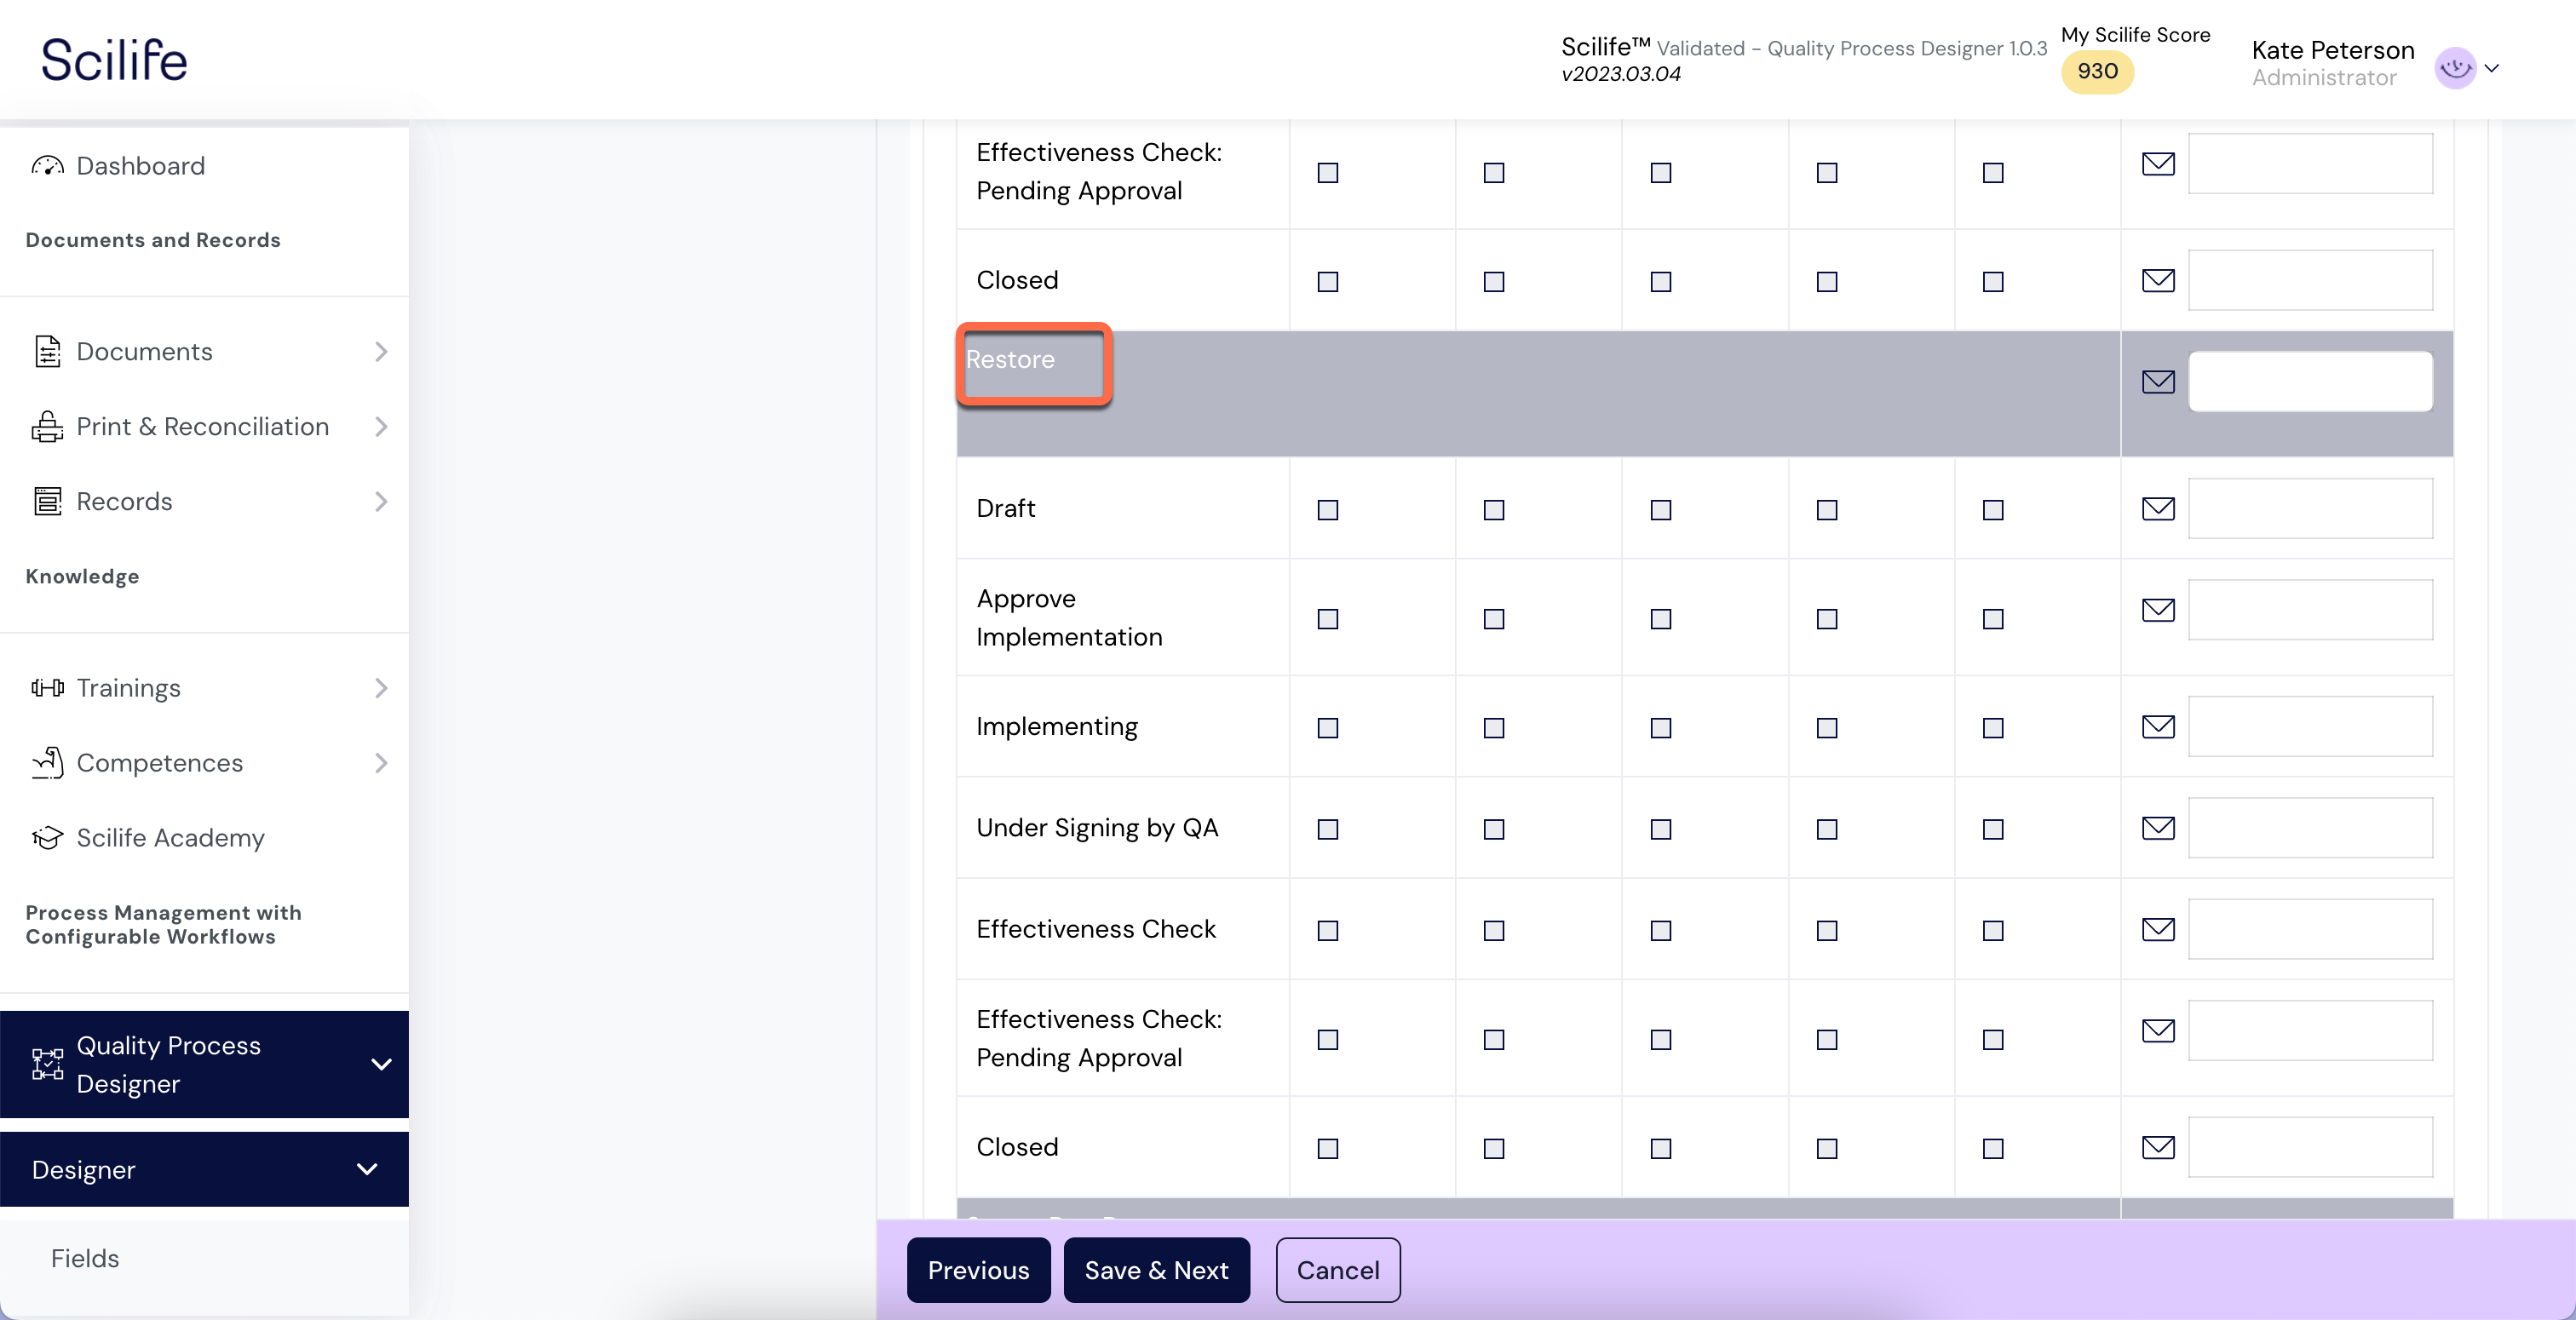Expand the Documents submenu chevron
Screen dimensions: 2576x1320
coord(381,352)
